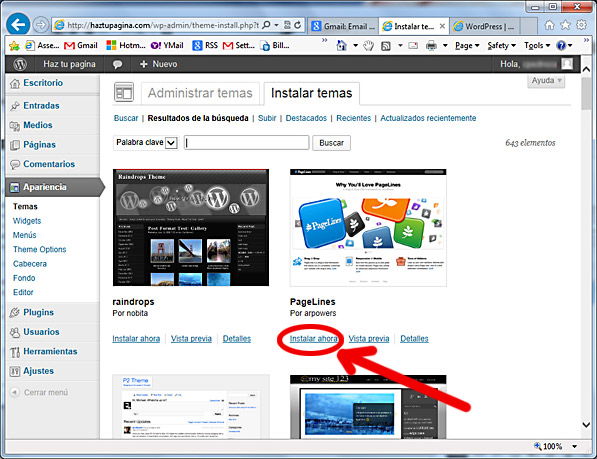Open the Tools menu dropdown
Screen dimensions: 597x459
pos(537,46)
